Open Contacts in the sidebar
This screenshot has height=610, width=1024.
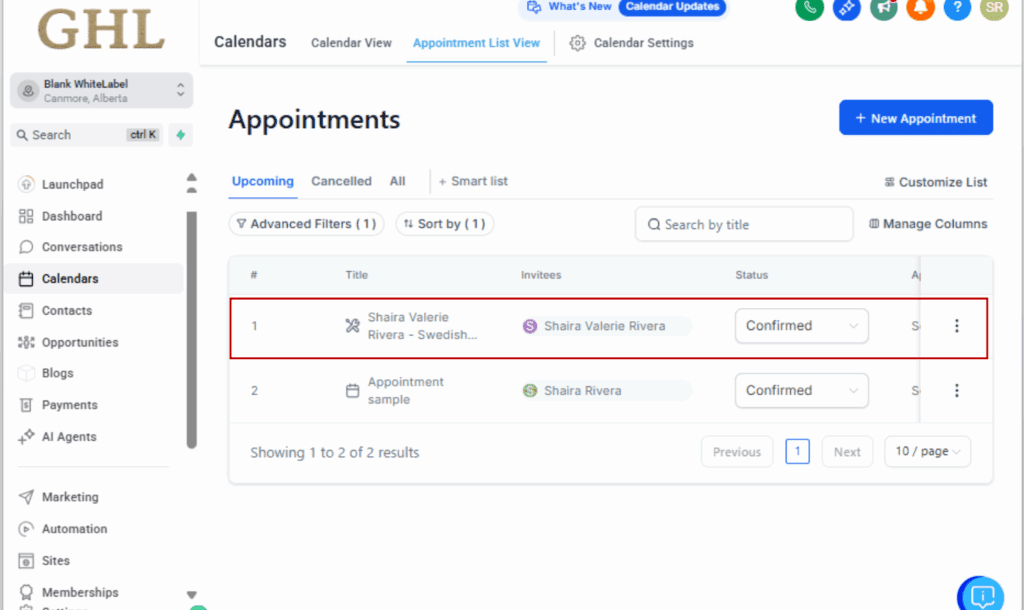[x=66, y=311]
